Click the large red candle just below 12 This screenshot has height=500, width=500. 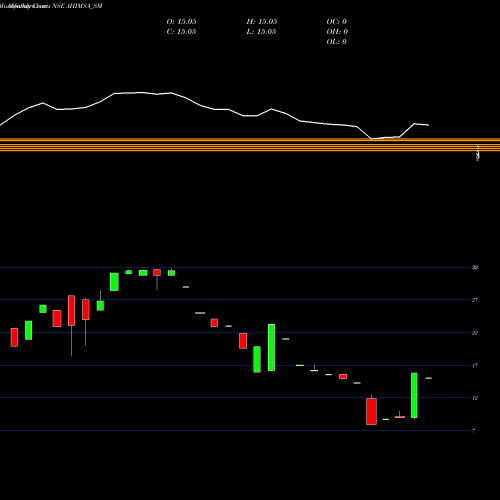[371, 411]
